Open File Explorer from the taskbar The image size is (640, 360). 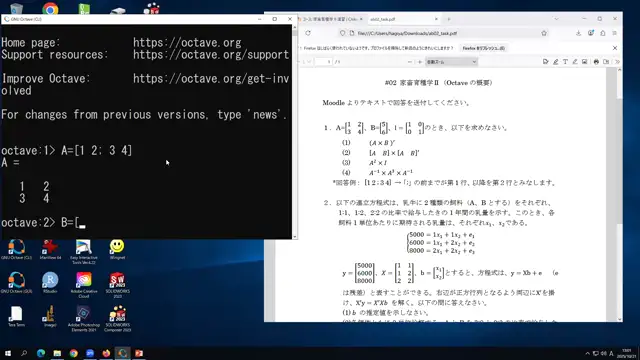57,353
